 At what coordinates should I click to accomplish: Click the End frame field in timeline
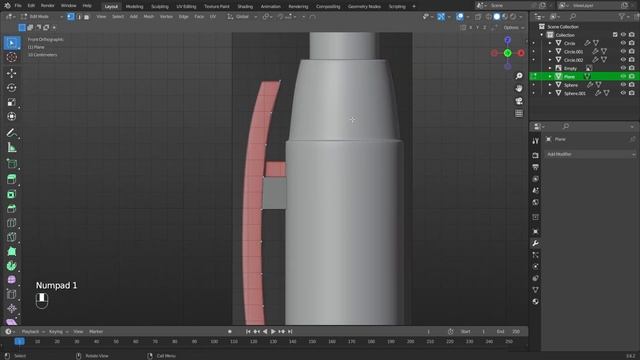click(509, 332)
